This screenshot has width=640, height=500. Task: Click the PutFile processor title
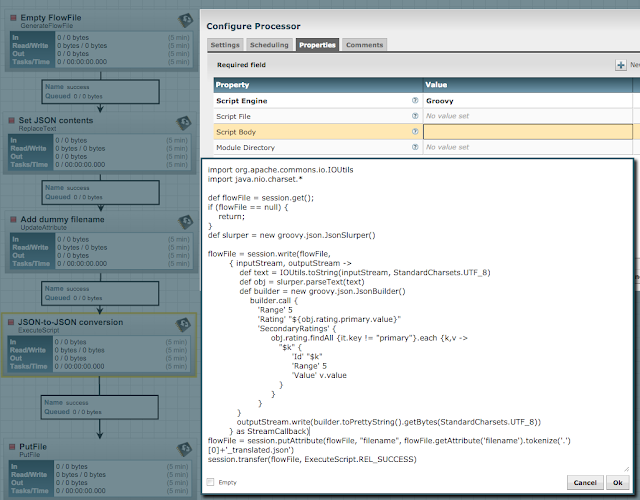33,447
